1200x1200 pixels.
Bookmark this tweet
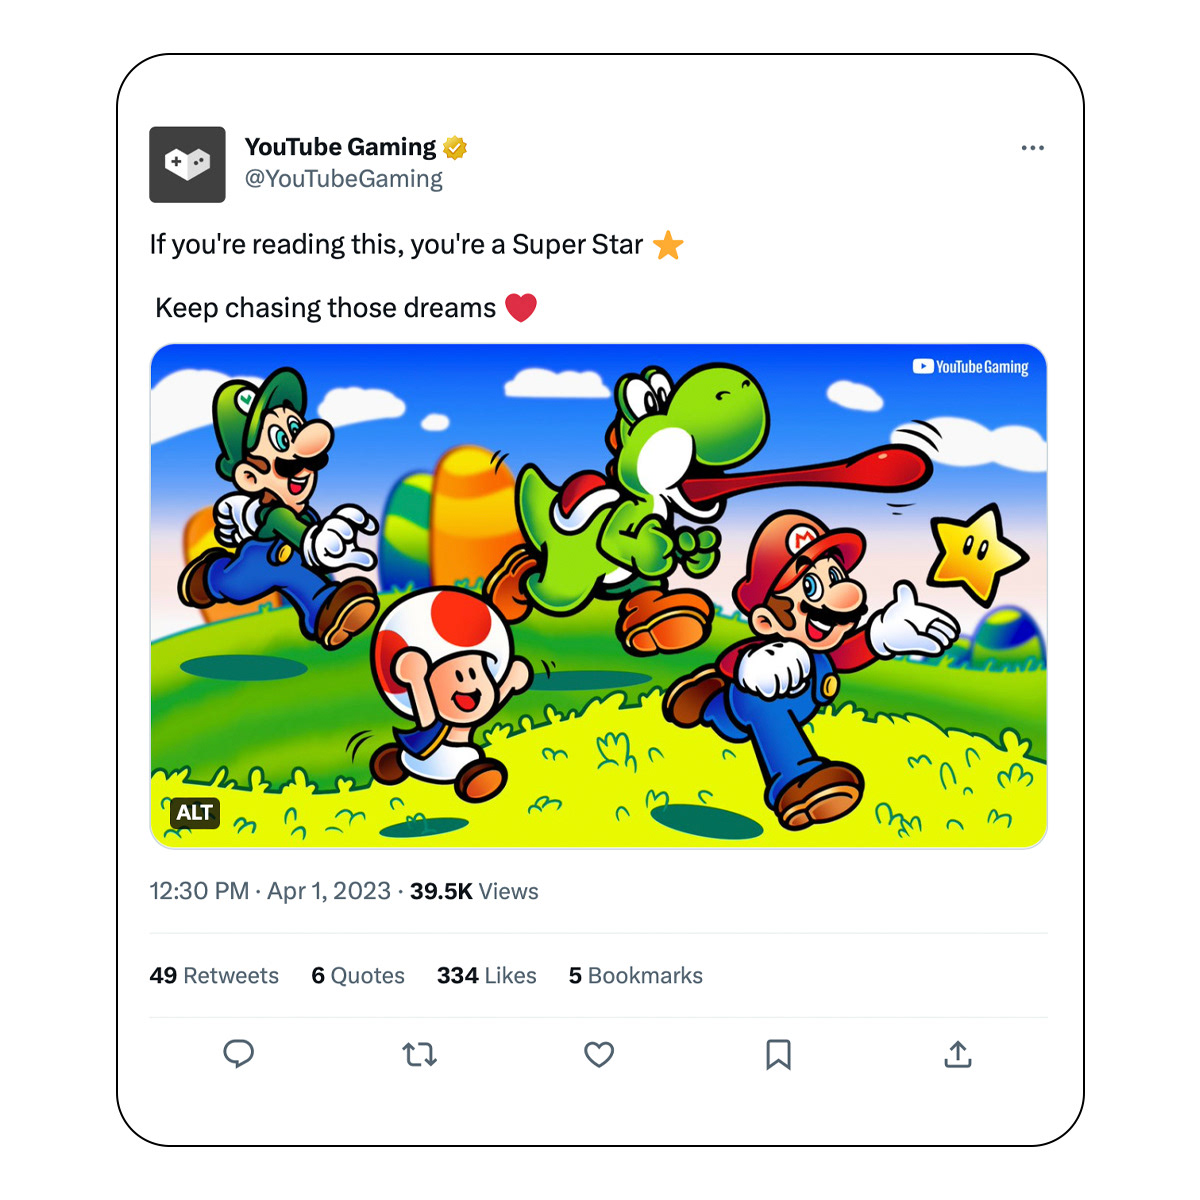tap(778, 1054)
